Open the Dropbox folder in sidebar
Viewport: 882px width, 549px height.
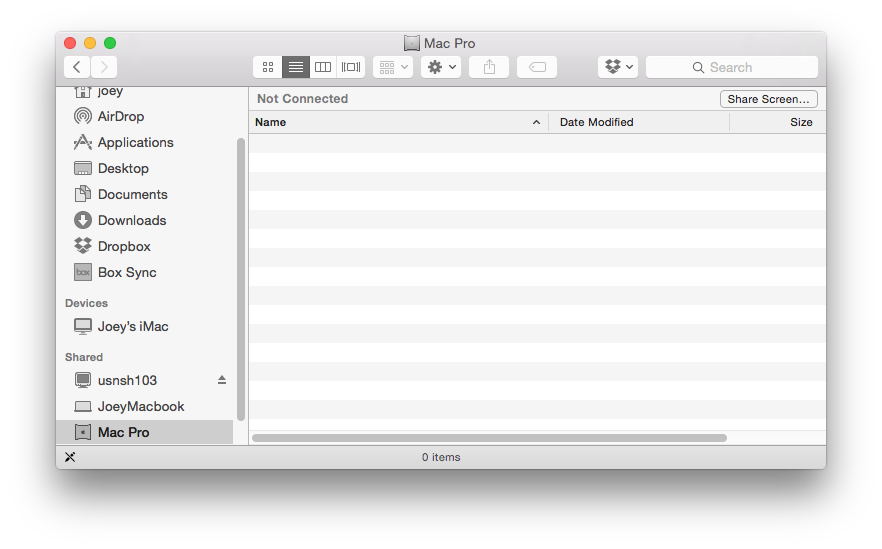[145, 246]
